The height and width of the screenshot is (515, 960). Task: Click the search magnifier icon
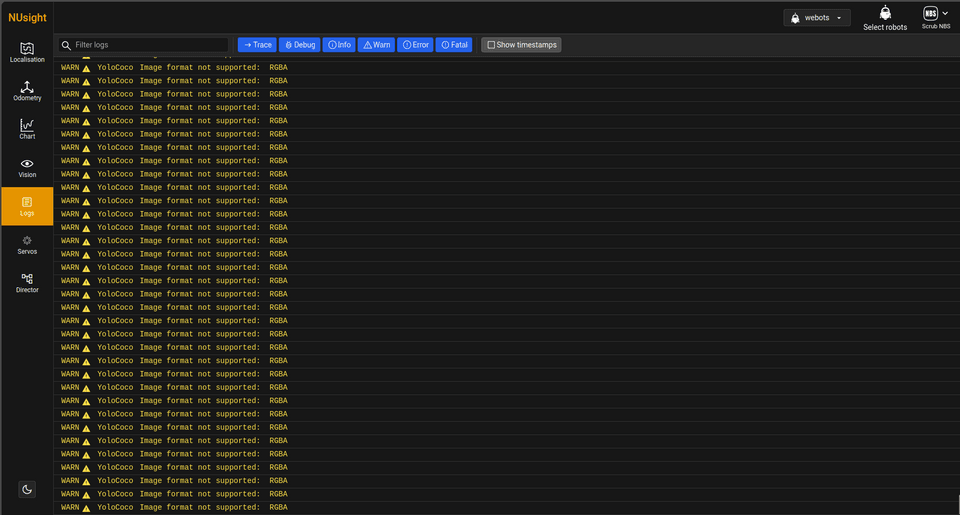[x=66, y=45]
